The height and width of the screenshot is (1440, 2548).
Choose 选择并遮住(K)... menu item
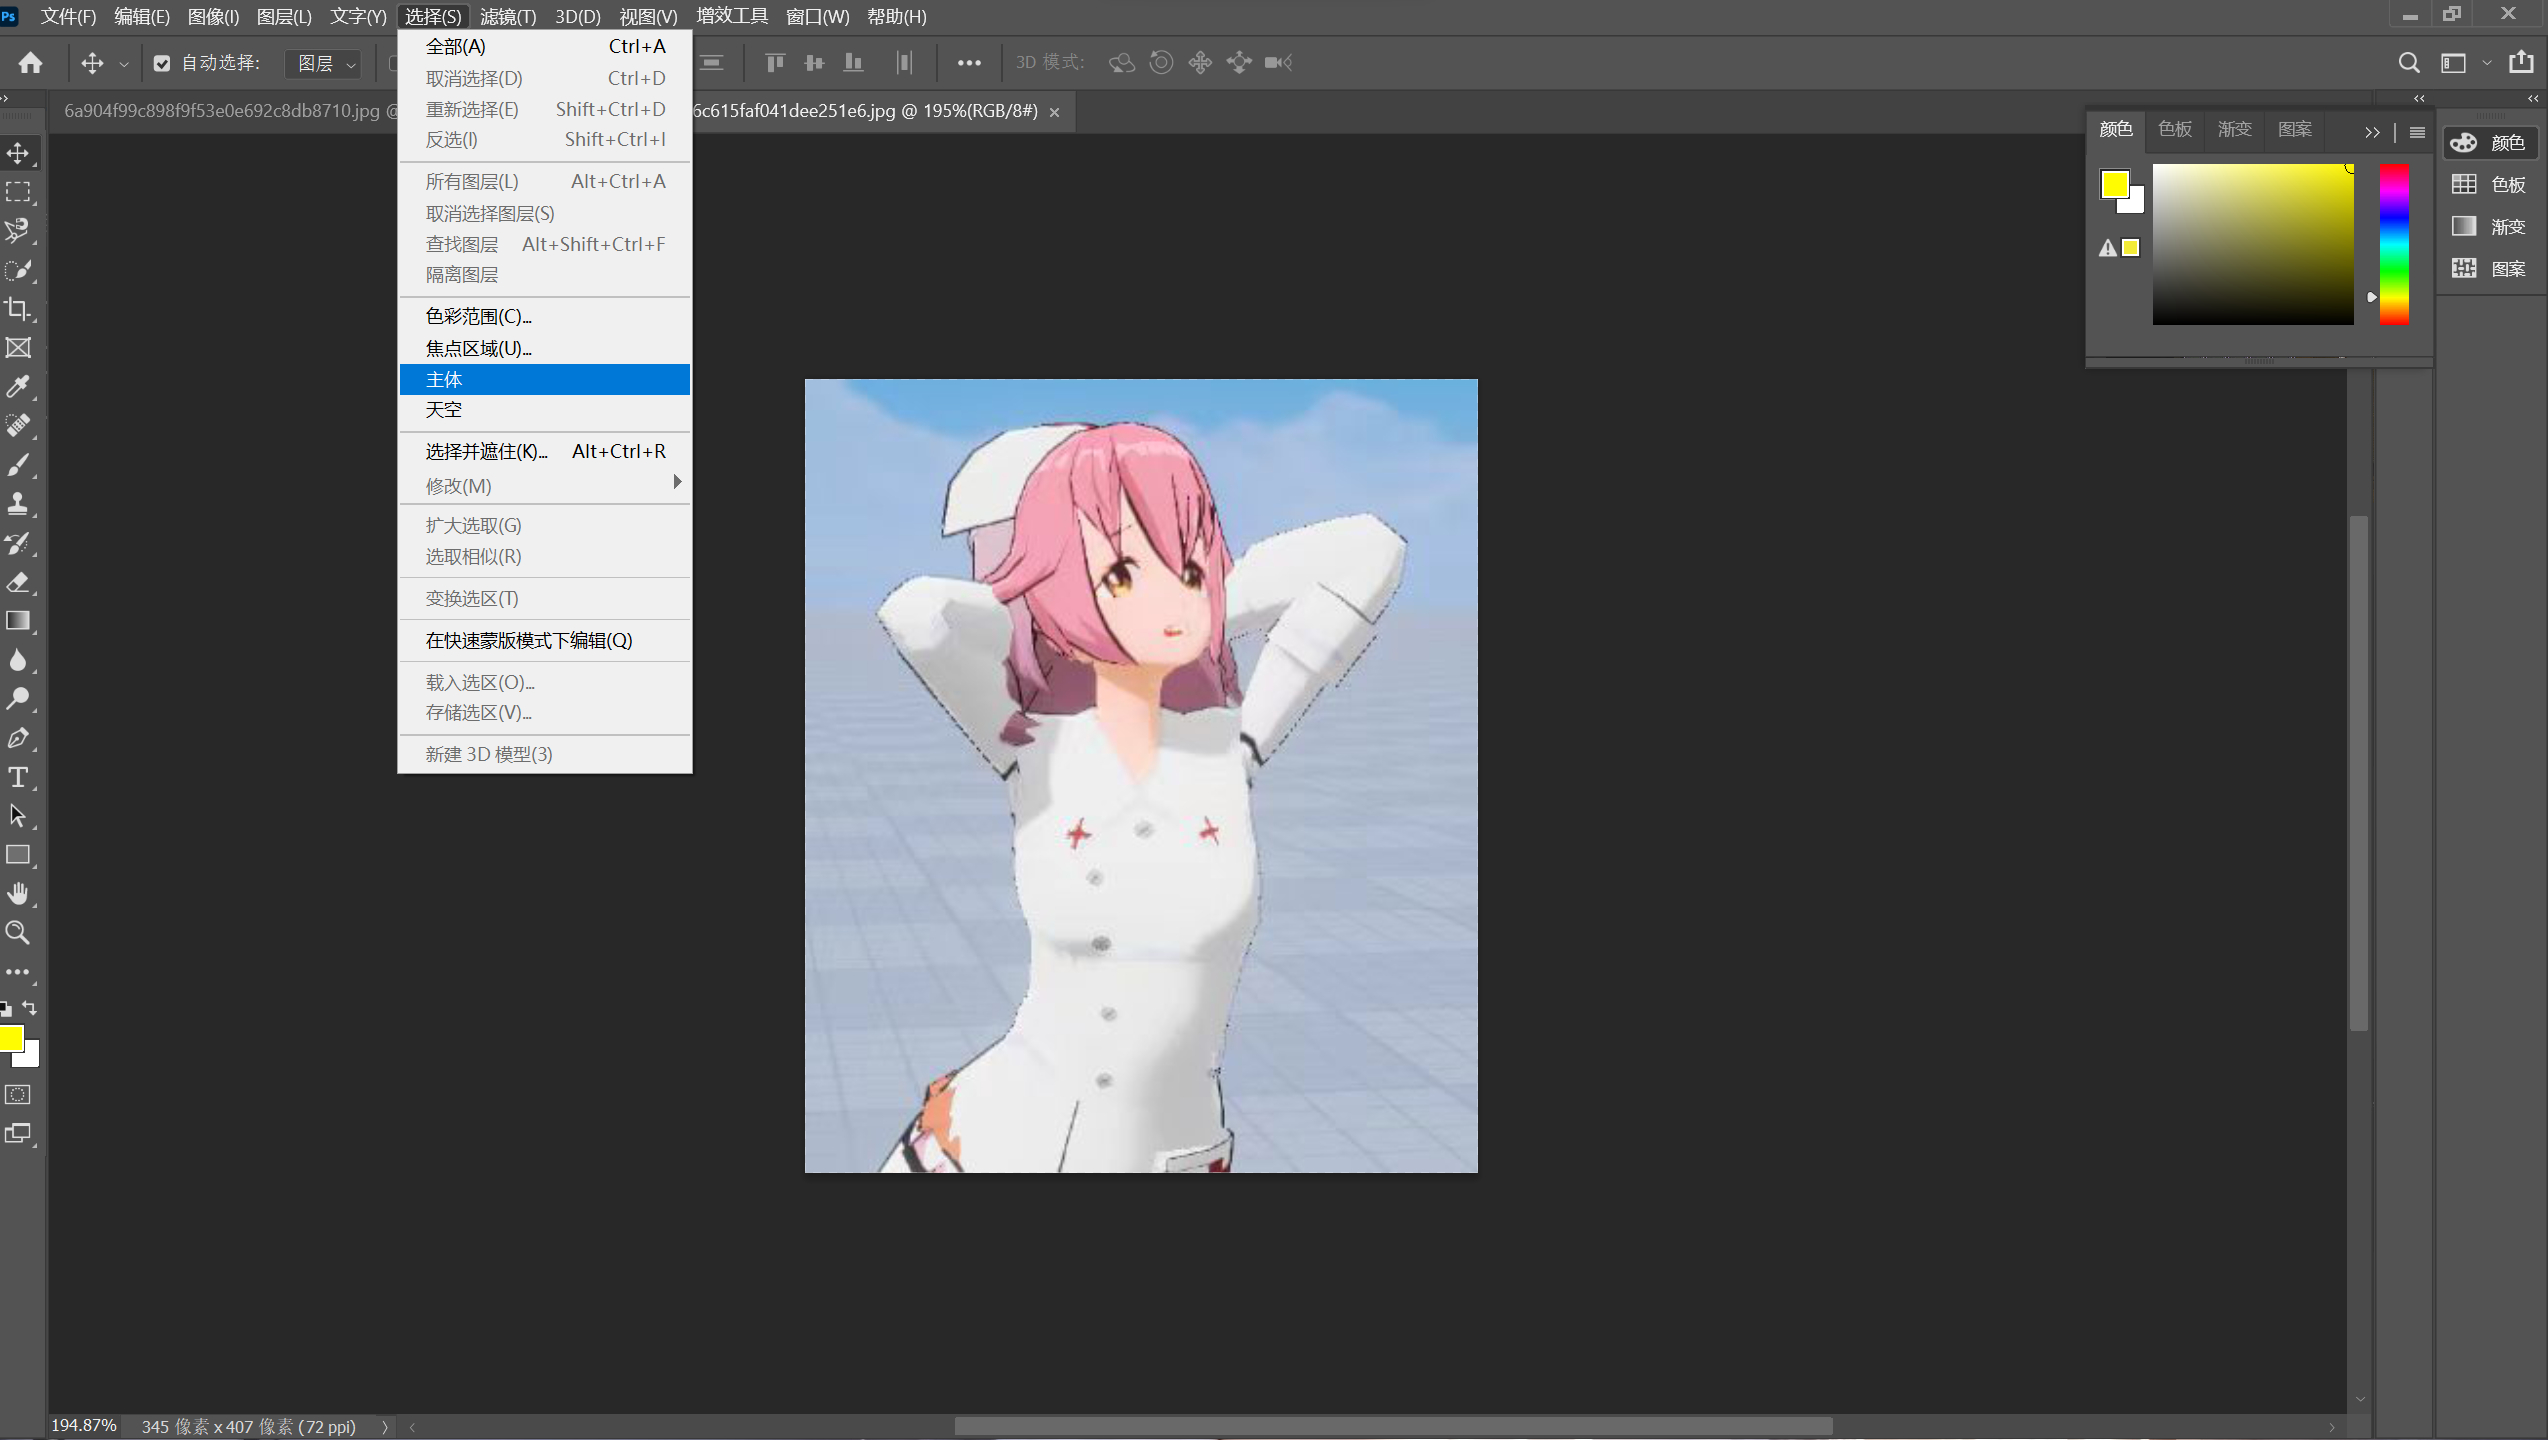(545, 451)
